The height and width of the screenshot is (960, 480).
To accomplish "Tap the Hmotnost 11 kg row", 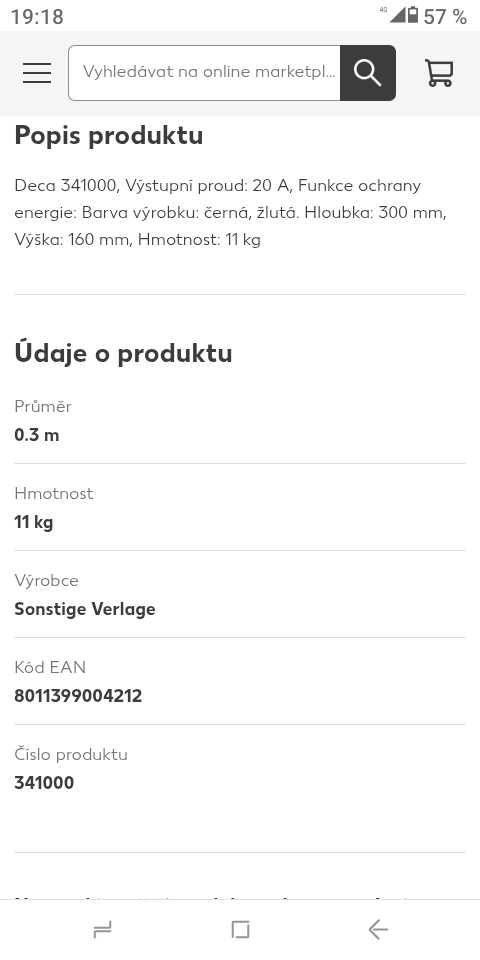I will click(240, 508).
